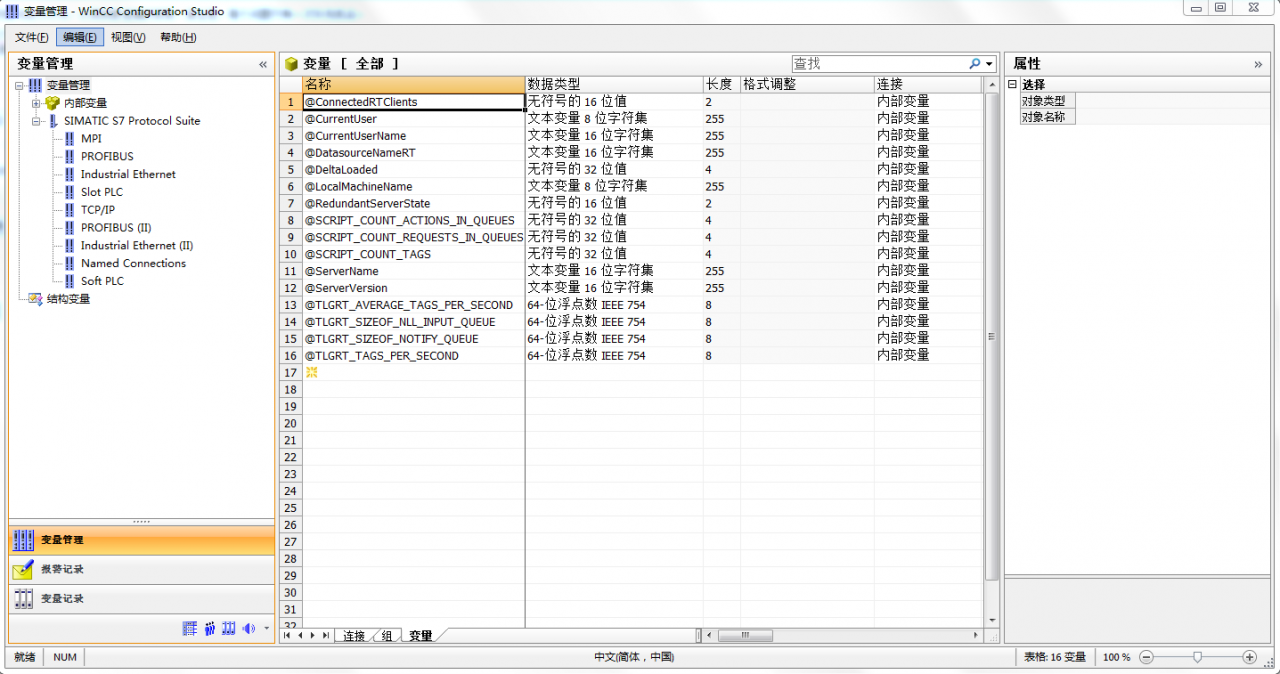Open navigation bar configure buttons dropdown

[x=266, y=629]
